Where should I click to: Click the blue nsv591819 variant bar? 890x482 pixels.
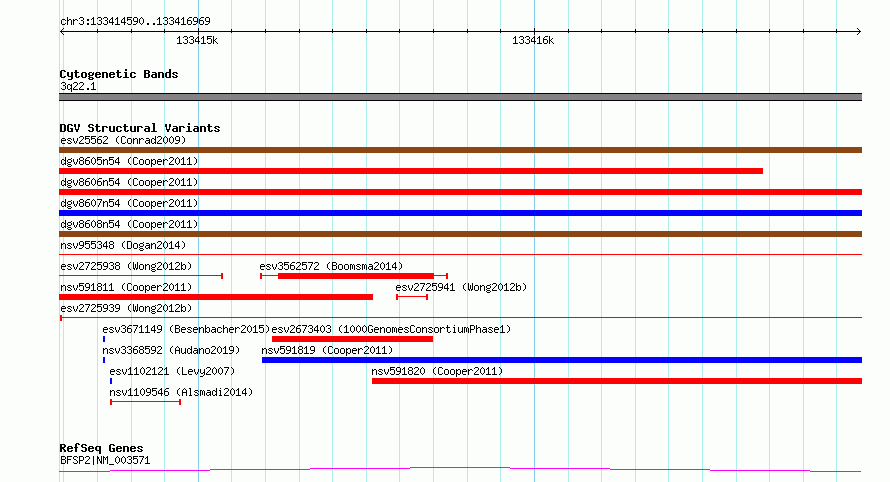click(x=562, y=360)
